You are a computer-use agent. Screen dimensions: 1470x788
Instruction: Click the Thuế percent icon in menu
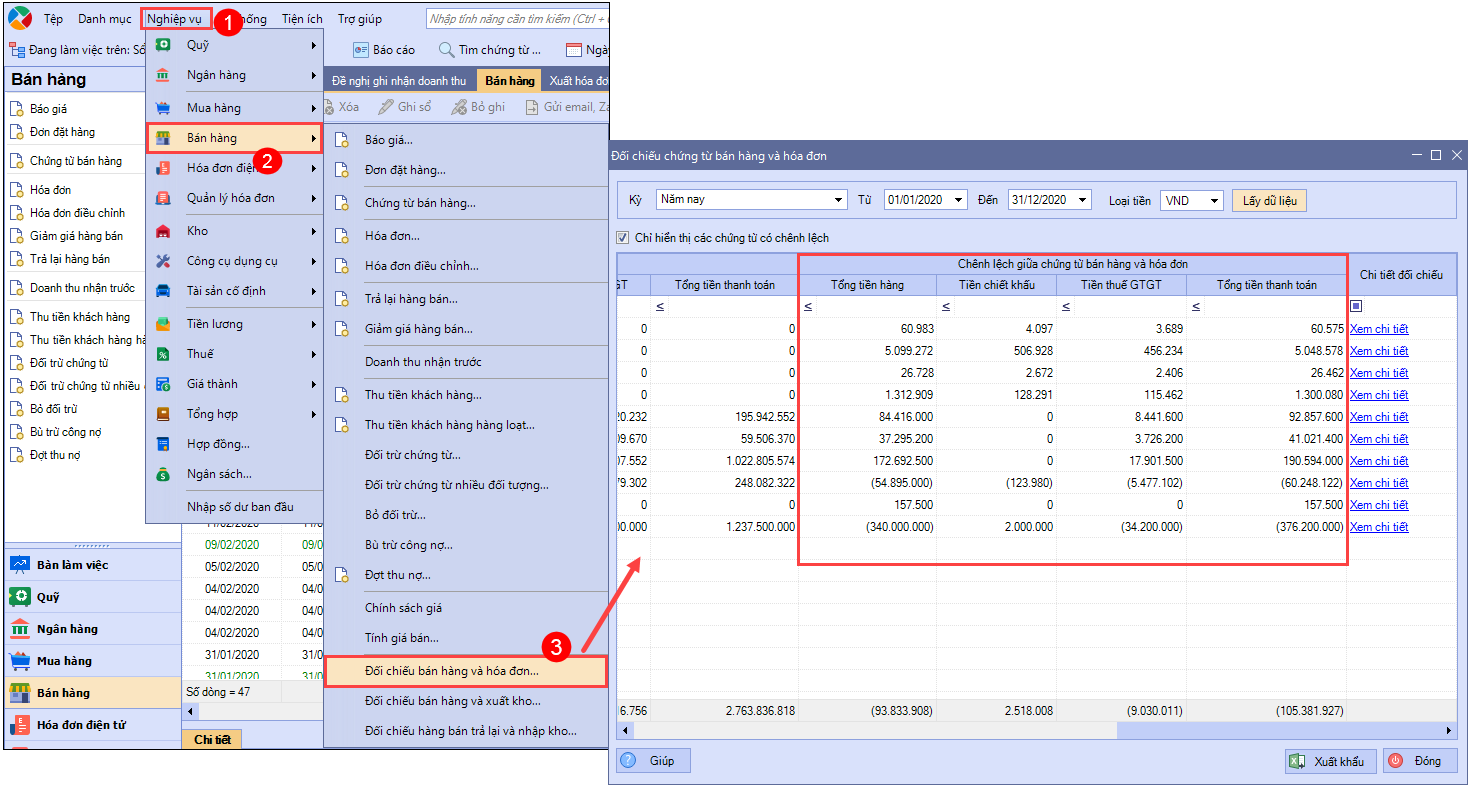click(164, 354)
